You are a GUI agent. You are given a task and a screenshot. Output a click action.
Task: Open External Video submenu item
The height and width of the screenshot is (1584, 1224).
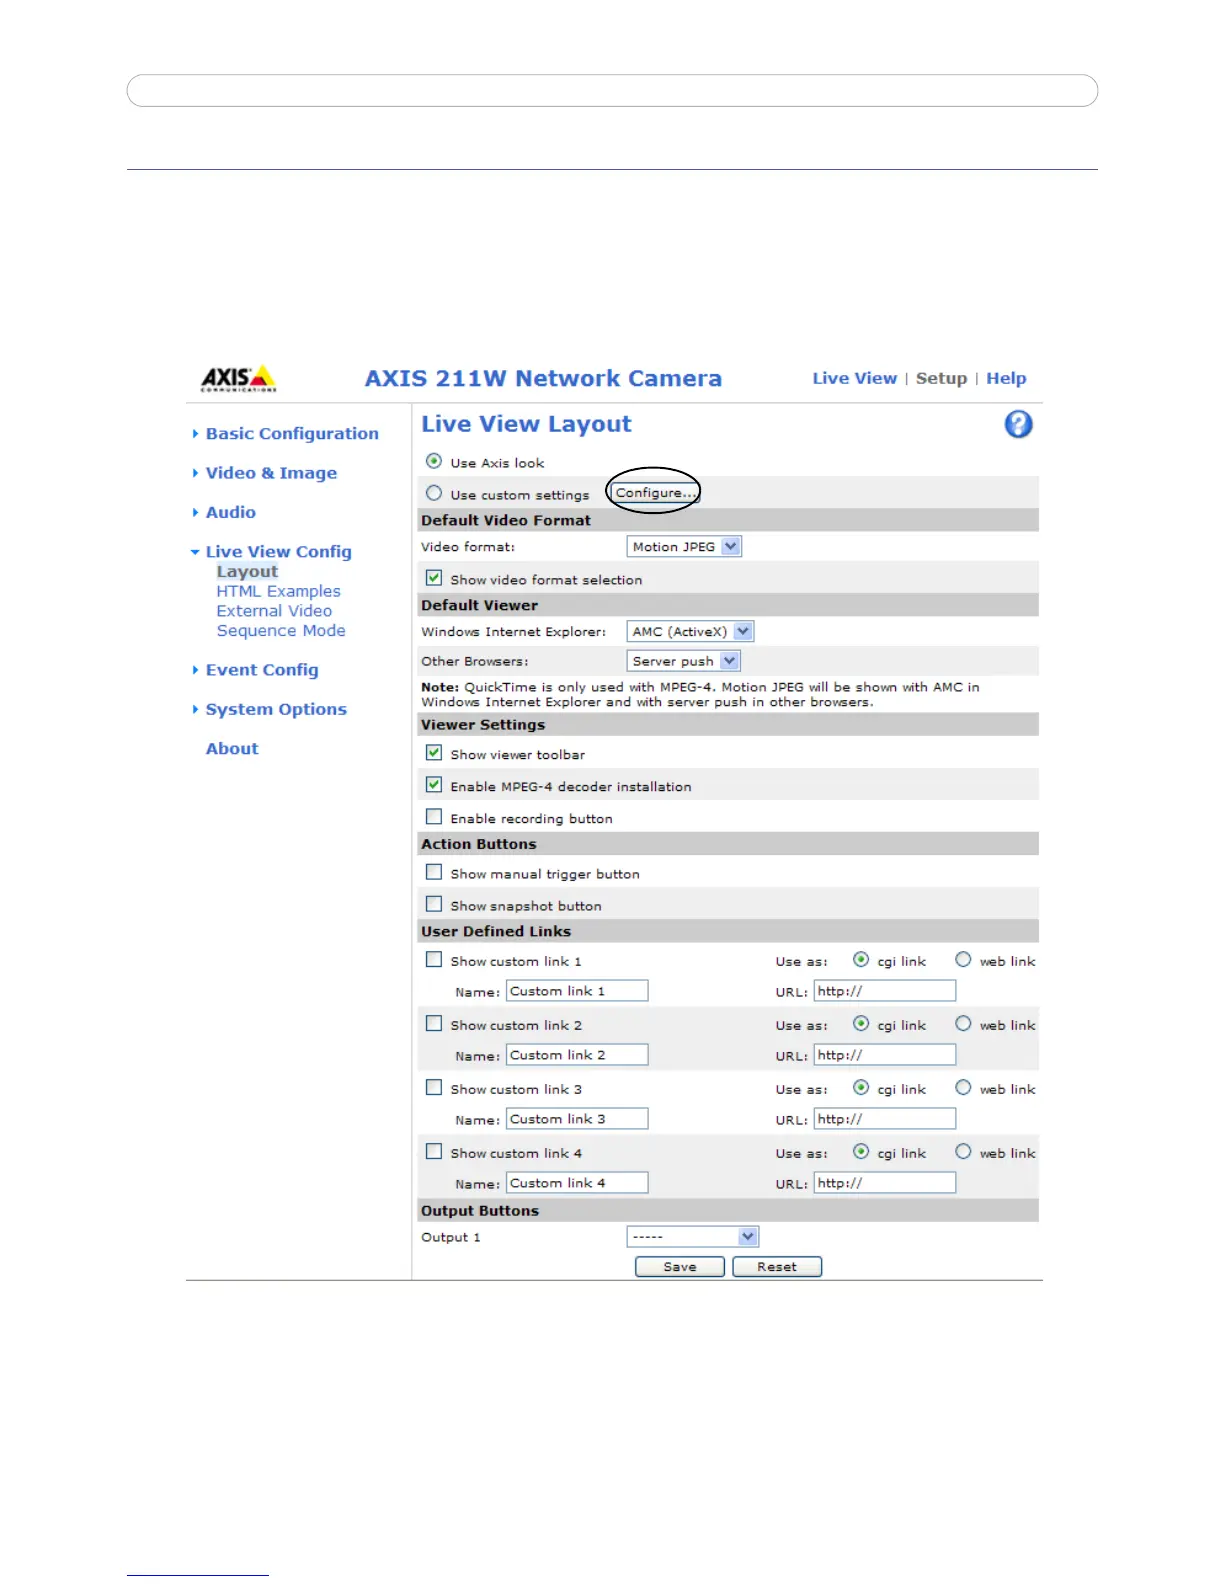274,611
